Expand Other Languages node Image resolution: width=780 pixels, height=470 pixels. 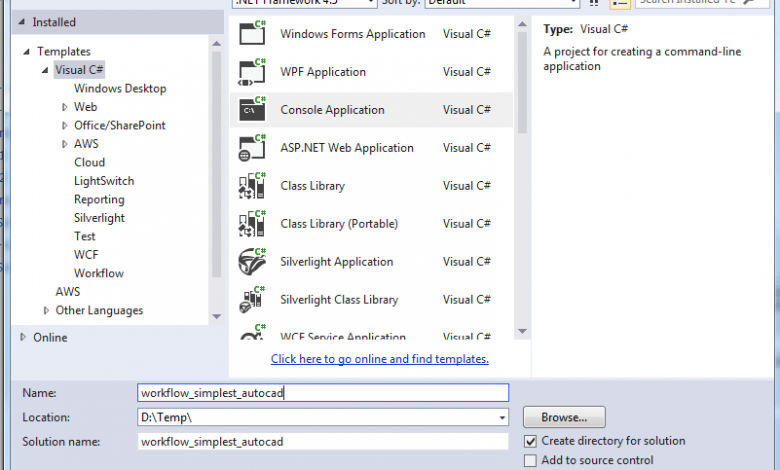tap(46, 310)
